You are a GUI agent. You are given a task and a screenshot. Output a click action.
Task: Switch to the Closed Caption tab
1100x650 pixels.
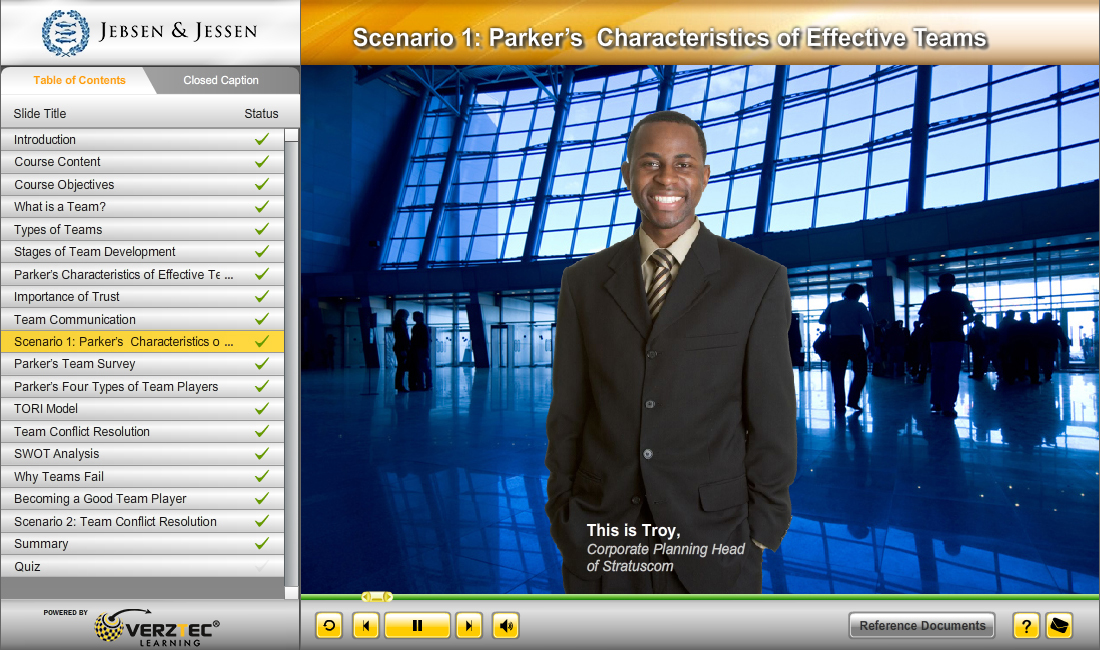221,81
